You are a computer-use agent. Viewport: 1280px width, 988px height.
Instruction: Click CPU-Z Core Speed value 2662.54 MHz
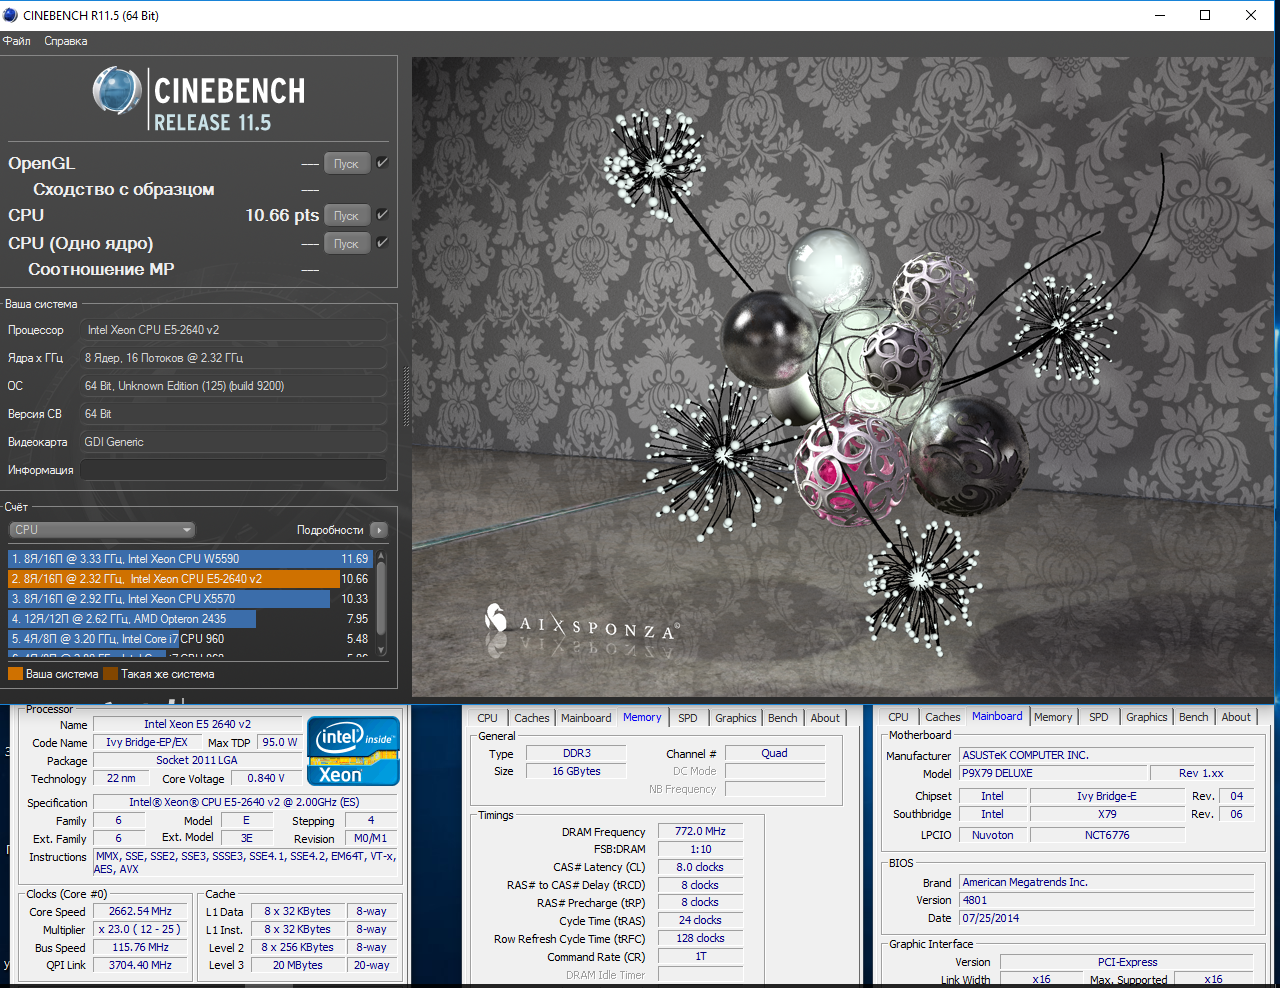coord(140,912)
